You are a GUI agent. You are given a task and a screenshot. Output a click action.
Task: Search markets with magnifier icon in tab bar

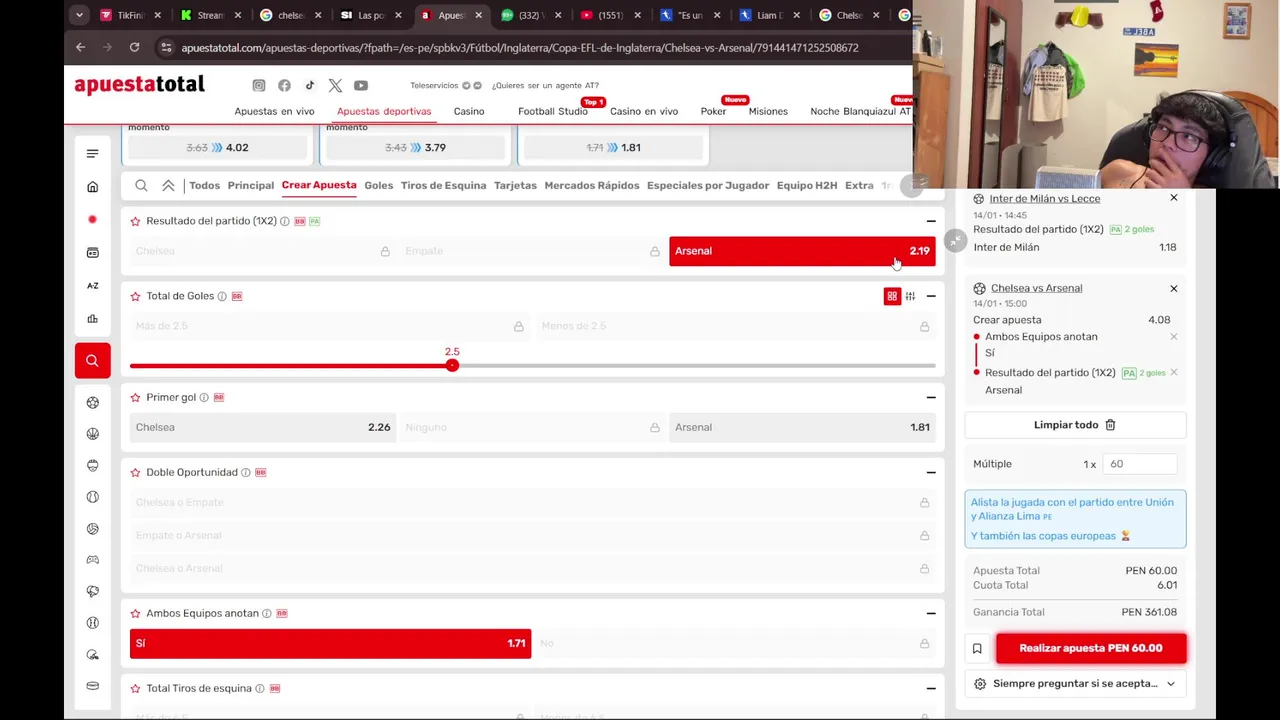click(141, 185)
